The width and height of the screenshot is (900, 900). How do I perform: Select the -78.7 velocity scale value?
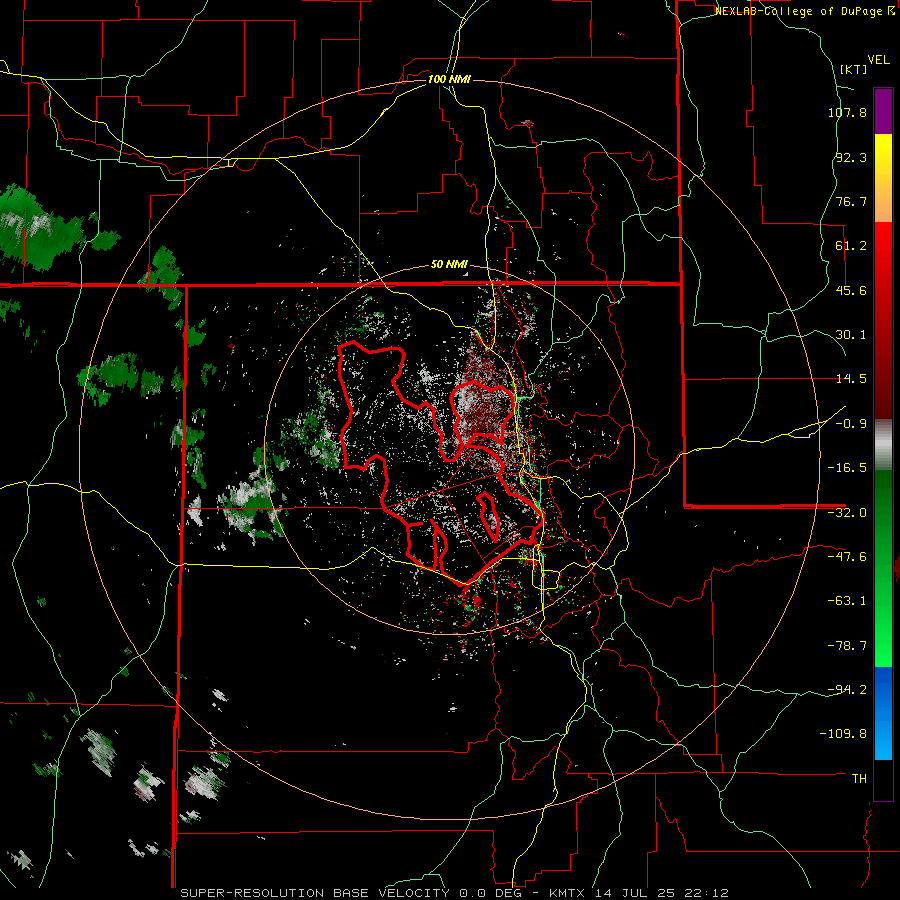[x=847, y=646]
